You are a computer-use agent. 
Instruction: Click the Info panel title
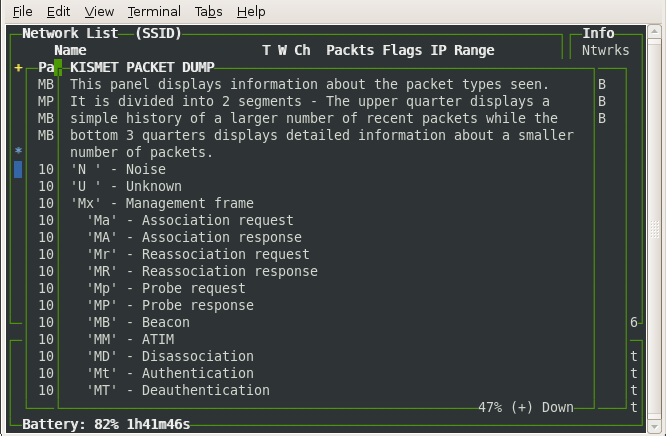point(598,33)
